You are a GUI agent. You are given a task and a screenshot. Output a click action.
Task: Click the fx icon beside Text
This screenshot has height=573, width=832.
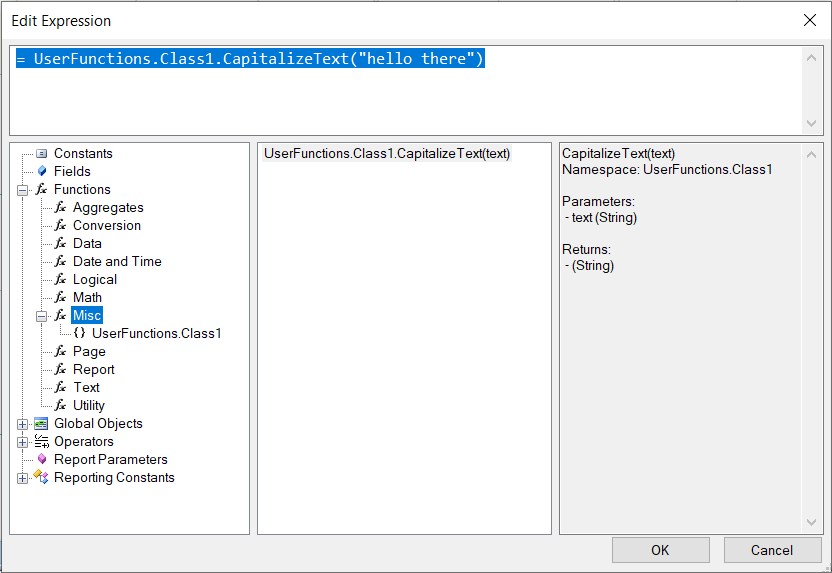click(60, 387)
